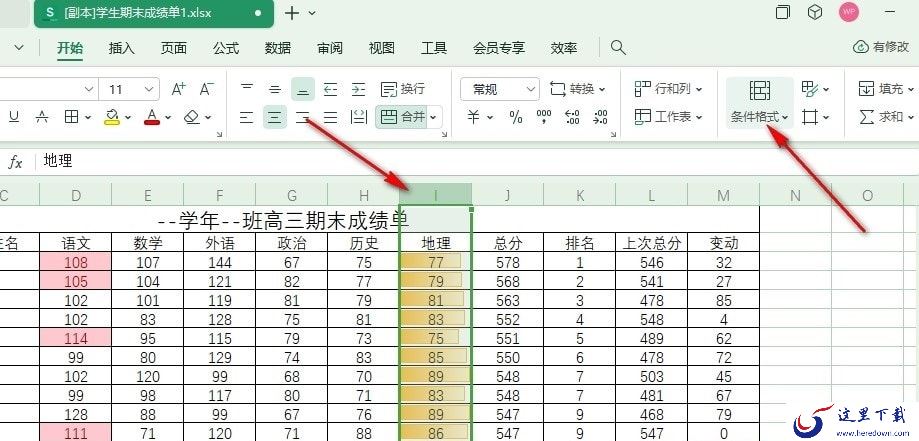919x441 pixels.
Task: Open the 转换 dropdown
Action: coord(578,89)
